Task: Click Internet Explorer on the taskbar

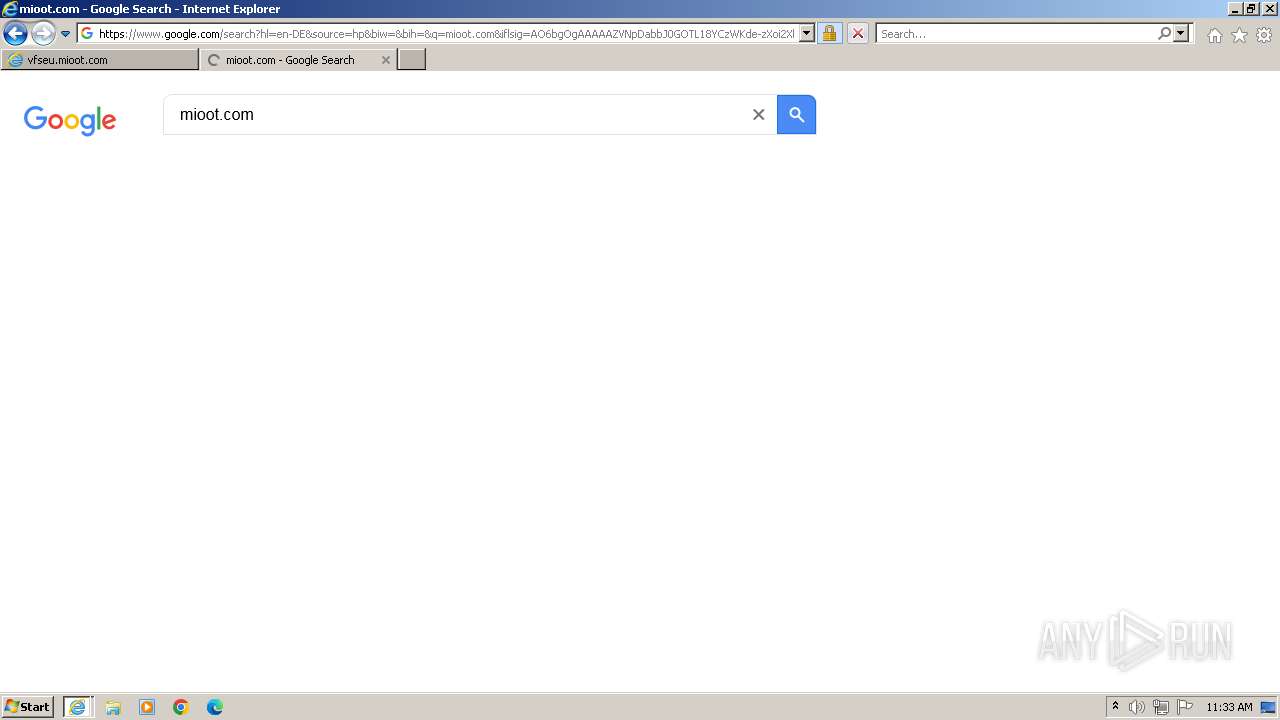Action: (x=78, y=707)
